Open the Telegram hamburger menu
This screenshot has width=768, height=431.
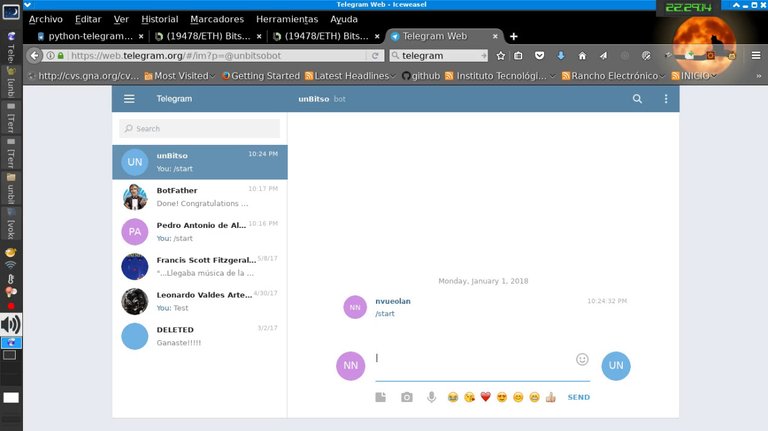(x=129, y=99)
